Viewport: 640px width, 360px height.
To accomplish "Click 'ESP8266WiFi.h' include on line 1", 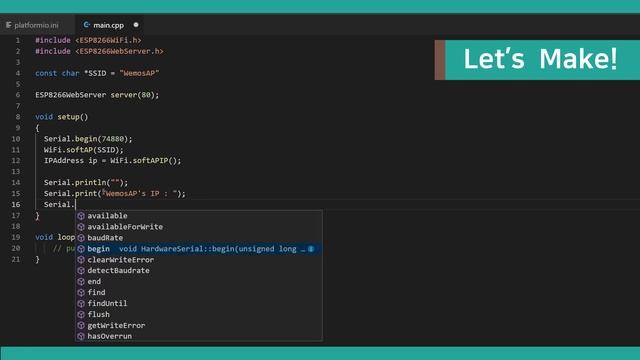I will coord(108,40).
